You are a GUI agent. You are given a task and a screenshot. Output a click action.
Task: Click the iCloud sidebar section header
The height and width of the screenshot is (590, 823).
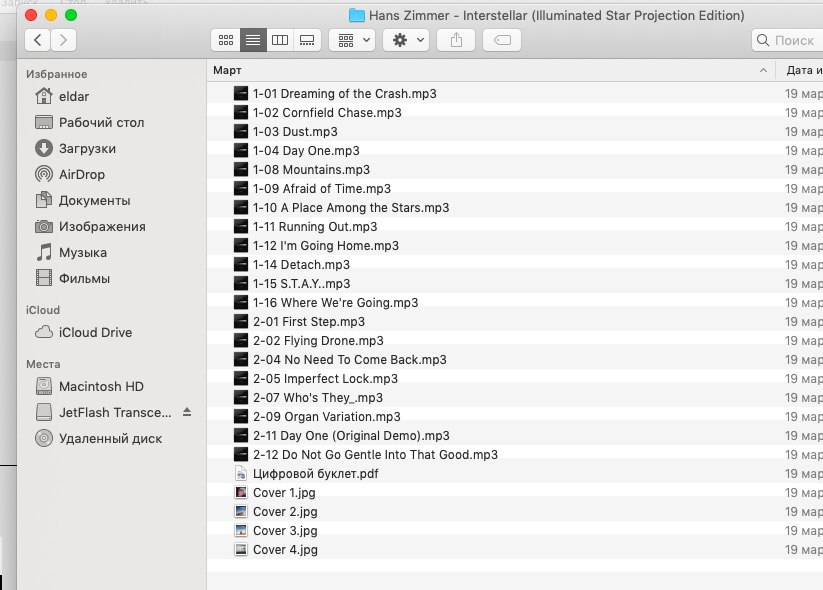(x=43, y=310)
